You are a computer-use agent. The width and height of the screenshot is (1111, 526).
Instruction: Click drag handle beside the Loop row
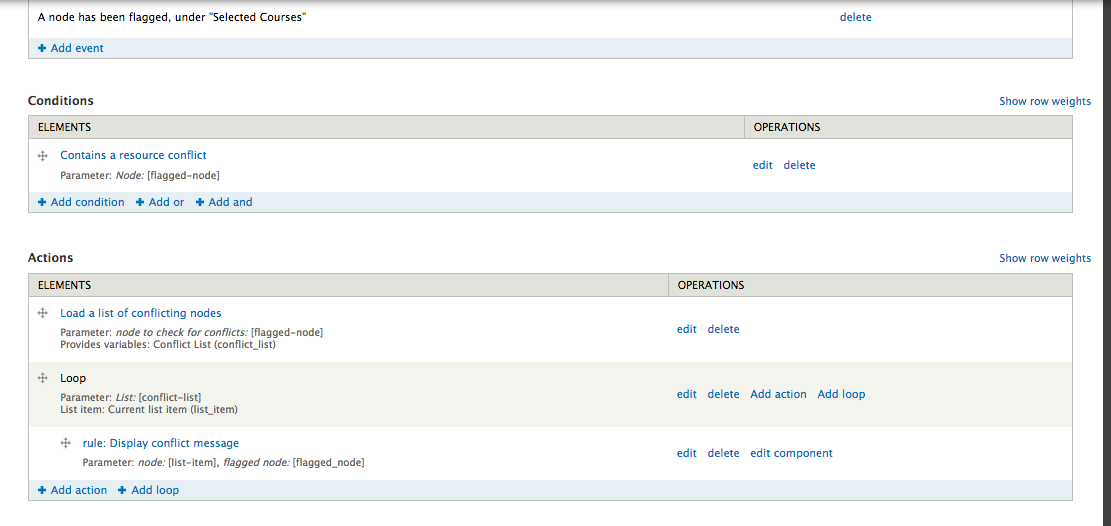click(43, 378)
